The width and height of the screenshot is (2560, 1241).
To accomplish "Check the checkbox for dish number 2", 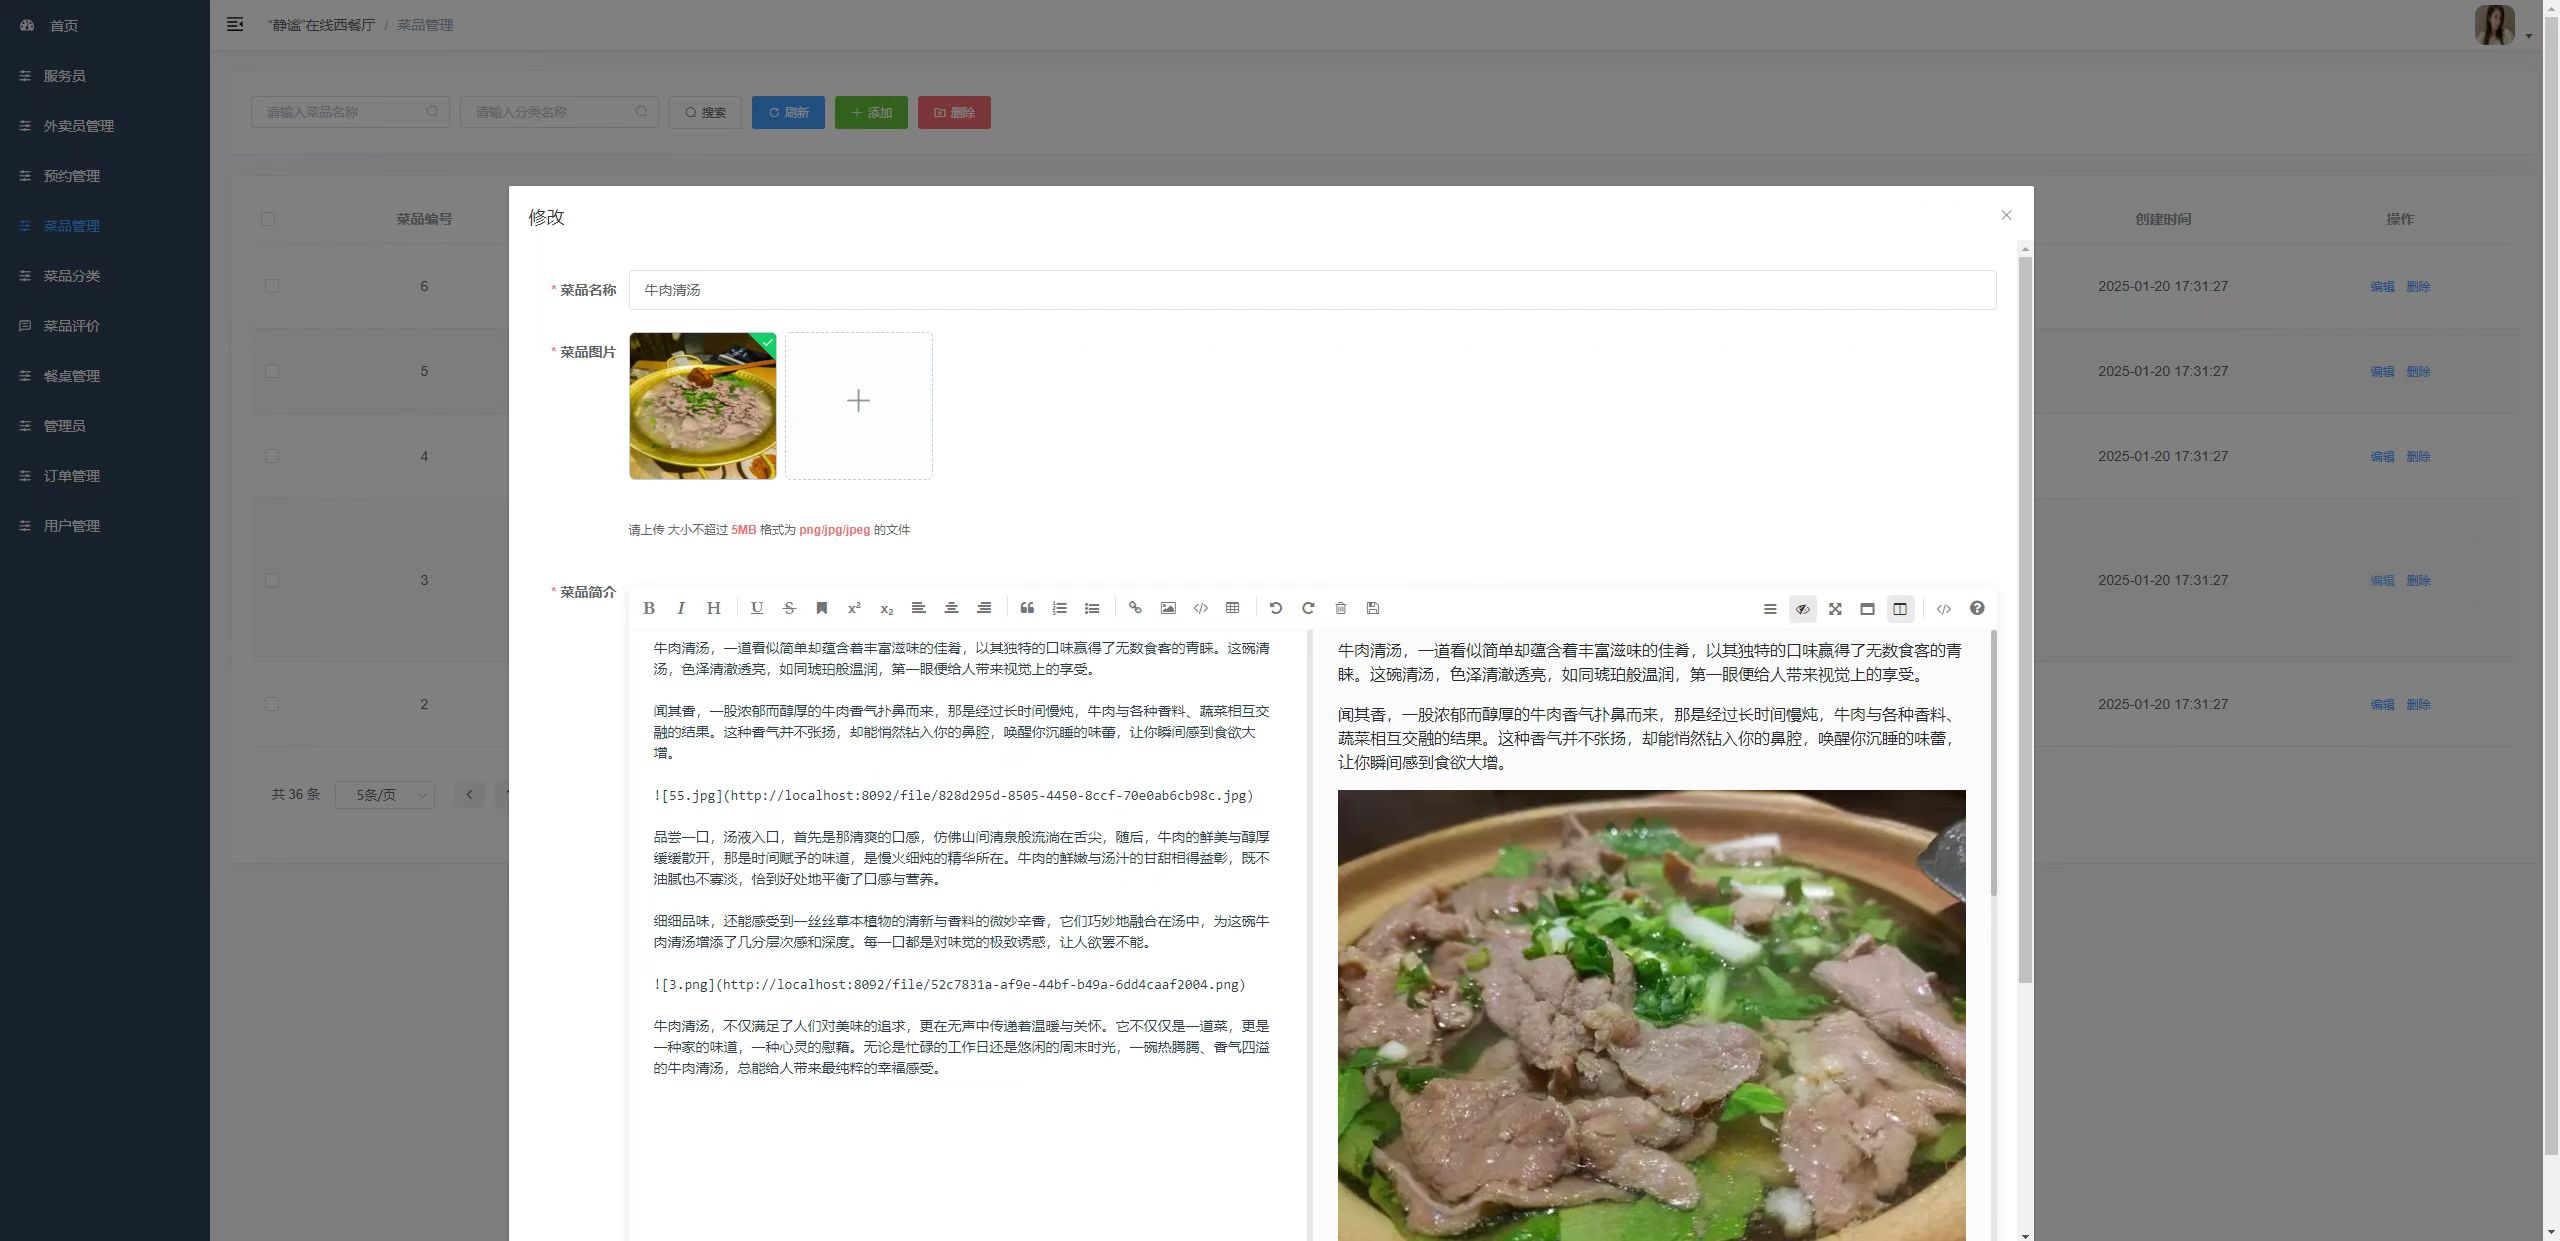I will pyautogui.click(x=272, y=704).
